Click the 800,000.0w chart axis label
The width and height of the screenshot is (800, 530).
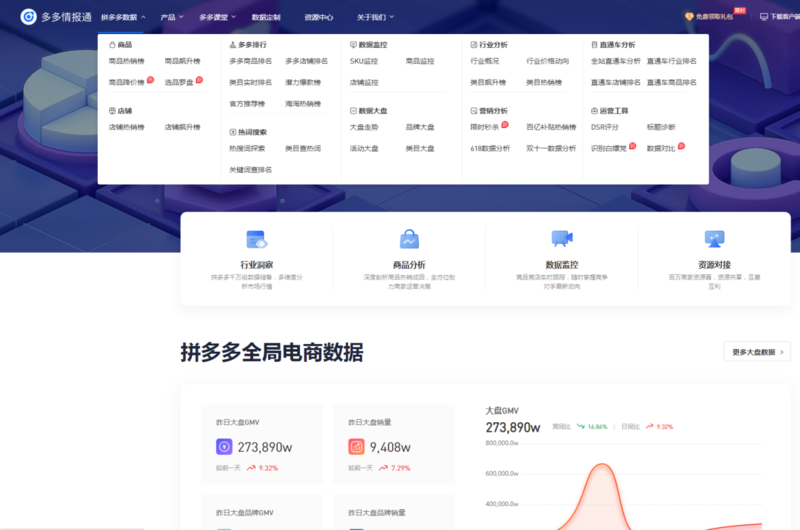click(x=502, y=443)
